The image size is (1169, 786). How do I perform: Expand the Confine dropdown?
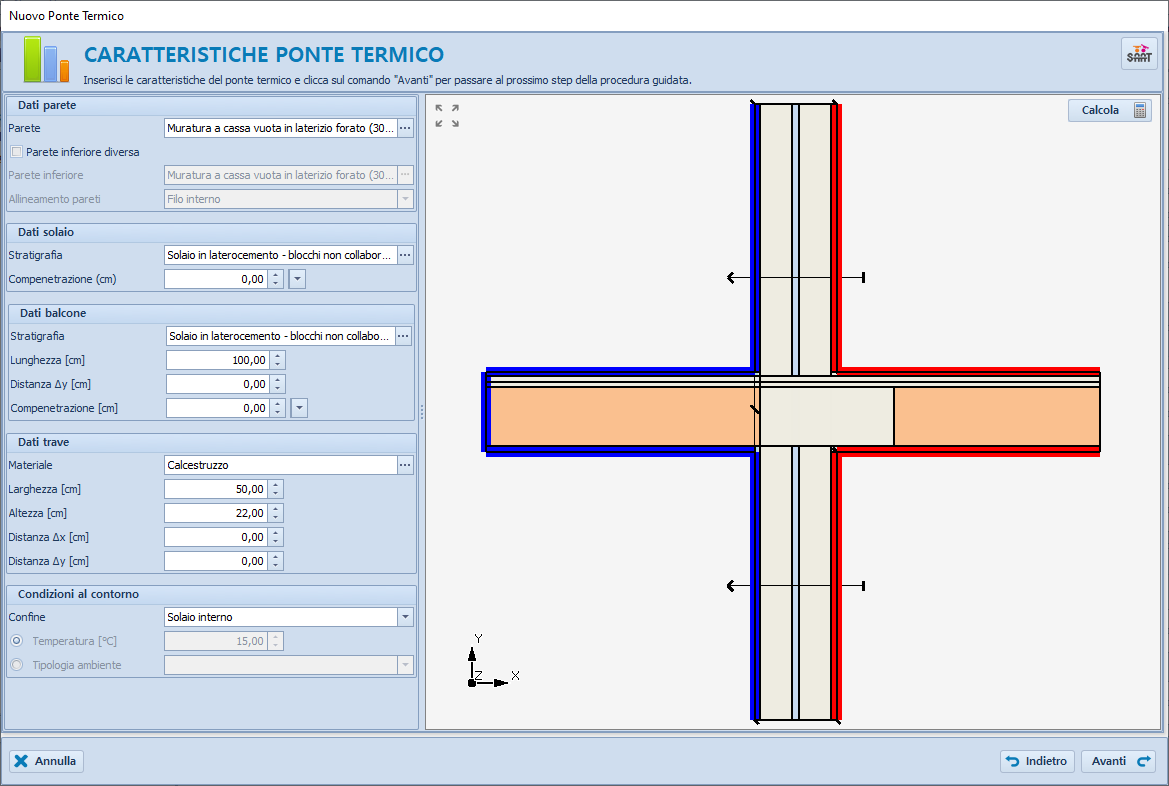(x=405, y=617)
